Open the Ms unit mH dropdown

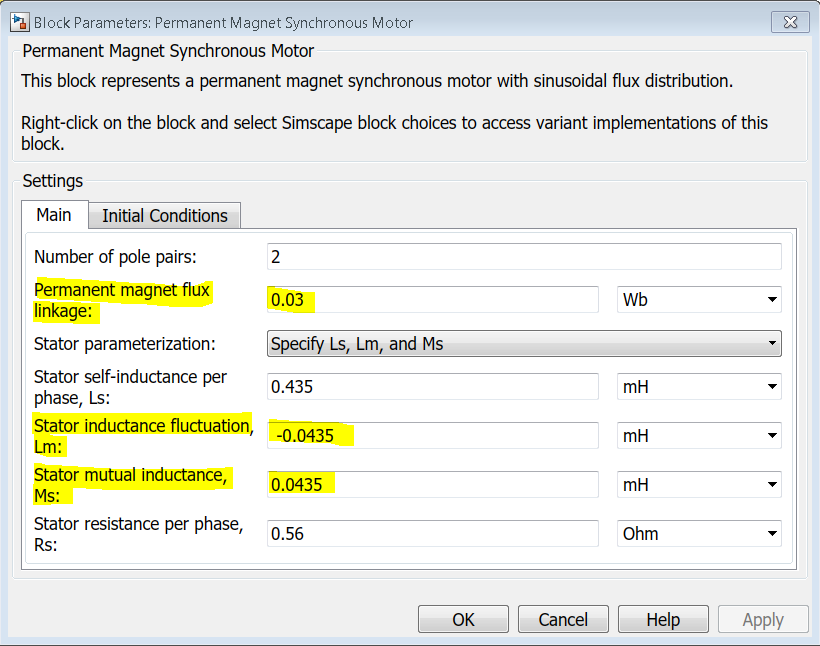(x=699, y=485)
